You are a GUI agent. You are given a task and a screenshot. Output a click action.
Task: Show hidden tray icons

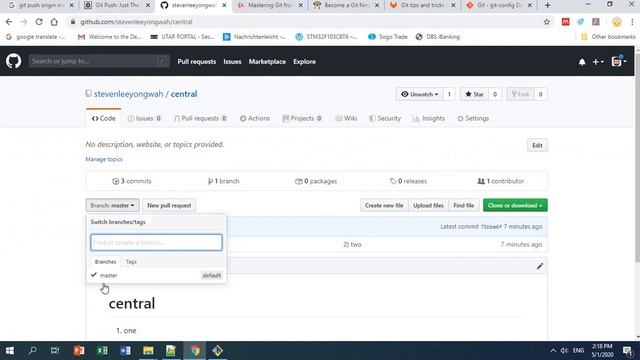tap(553, 351)
